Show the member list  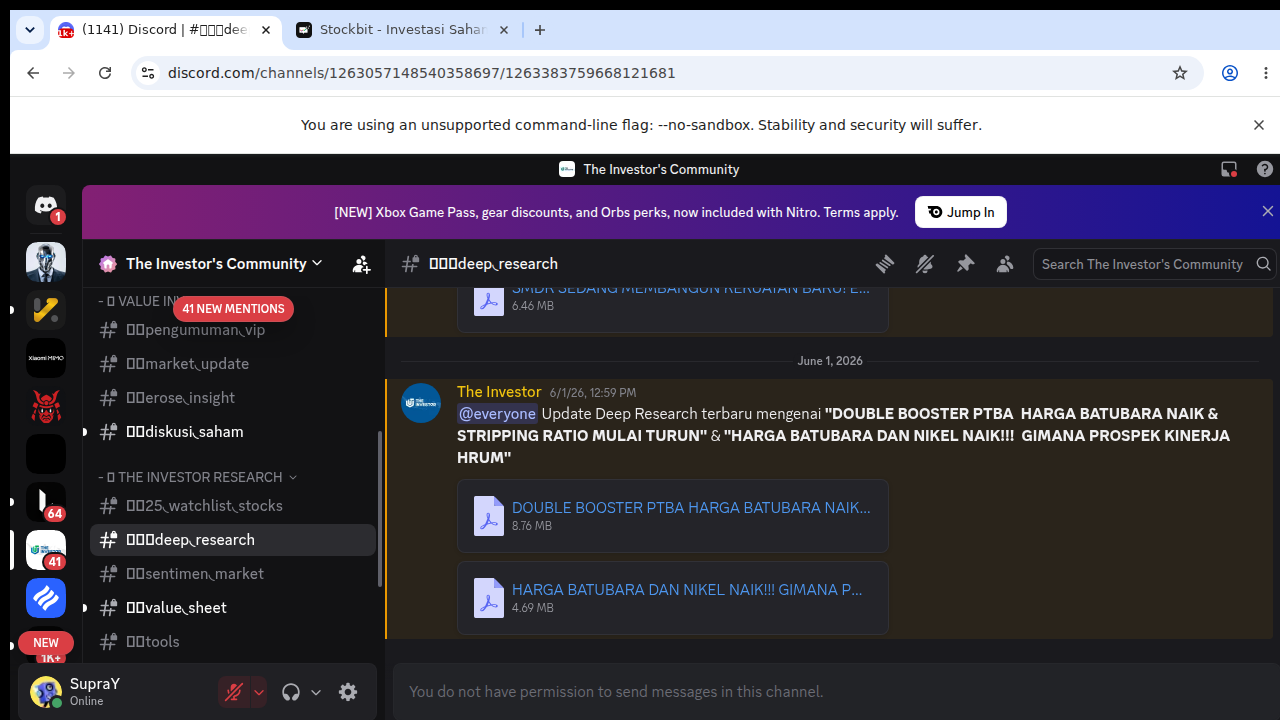click(1005, 264)
